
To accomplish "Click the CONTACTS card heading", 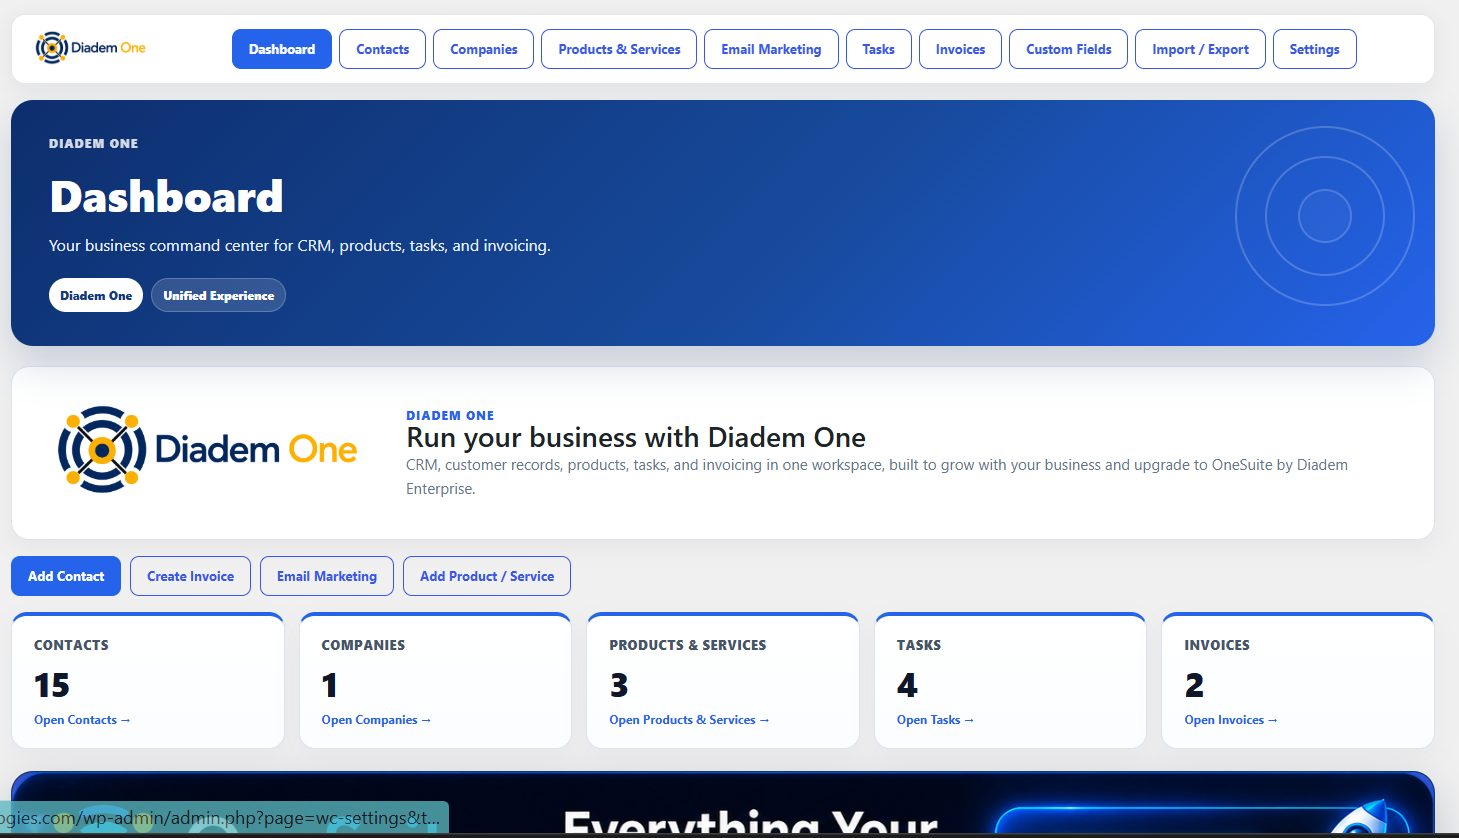I will (x=71, y=645).
